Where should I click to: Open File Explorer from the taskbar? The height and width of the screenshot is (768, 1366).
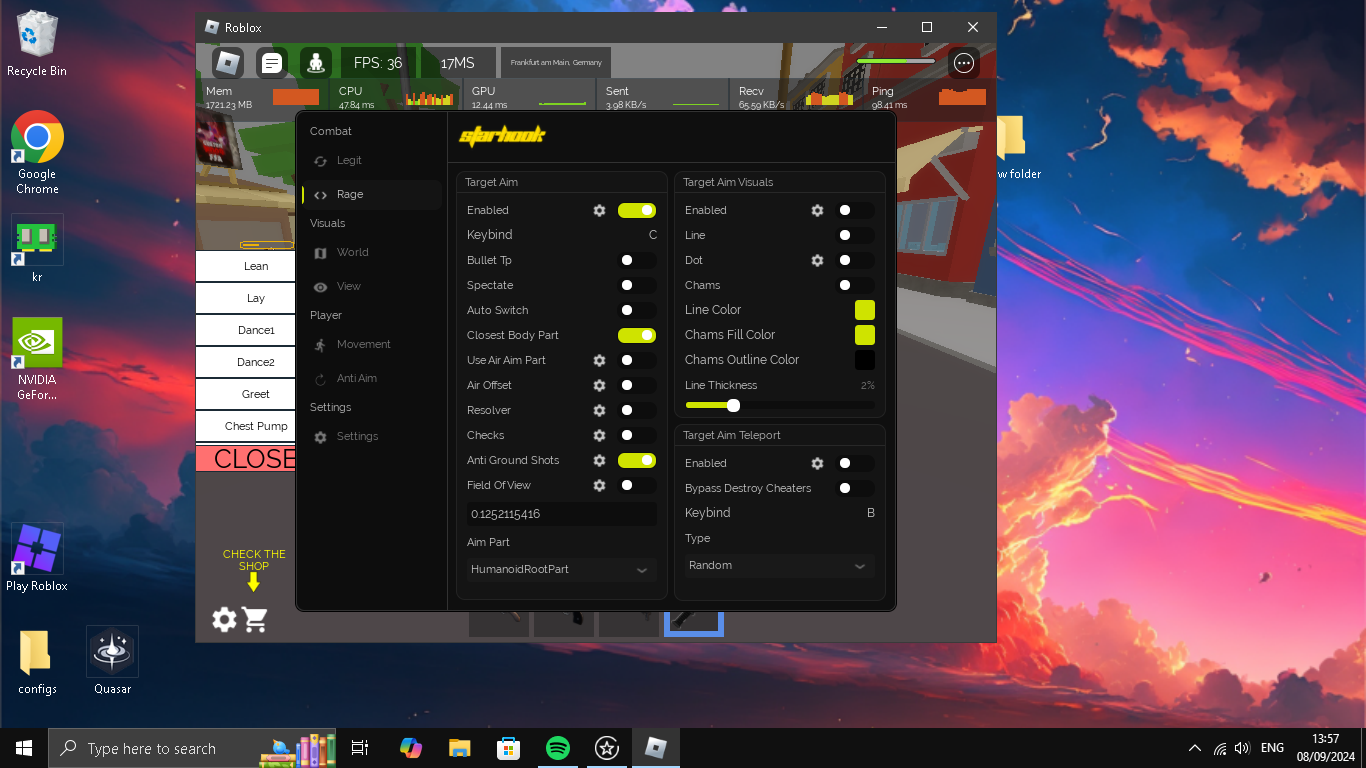(x=459, y=748)
